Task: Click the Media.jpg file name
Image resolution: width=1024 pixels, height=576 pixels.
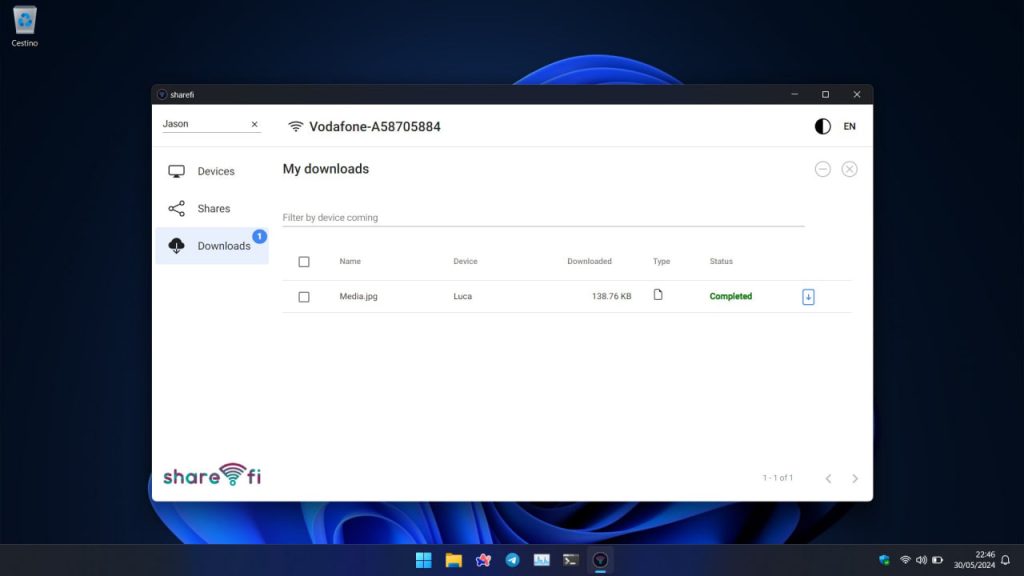Action: tap(358, 296)
